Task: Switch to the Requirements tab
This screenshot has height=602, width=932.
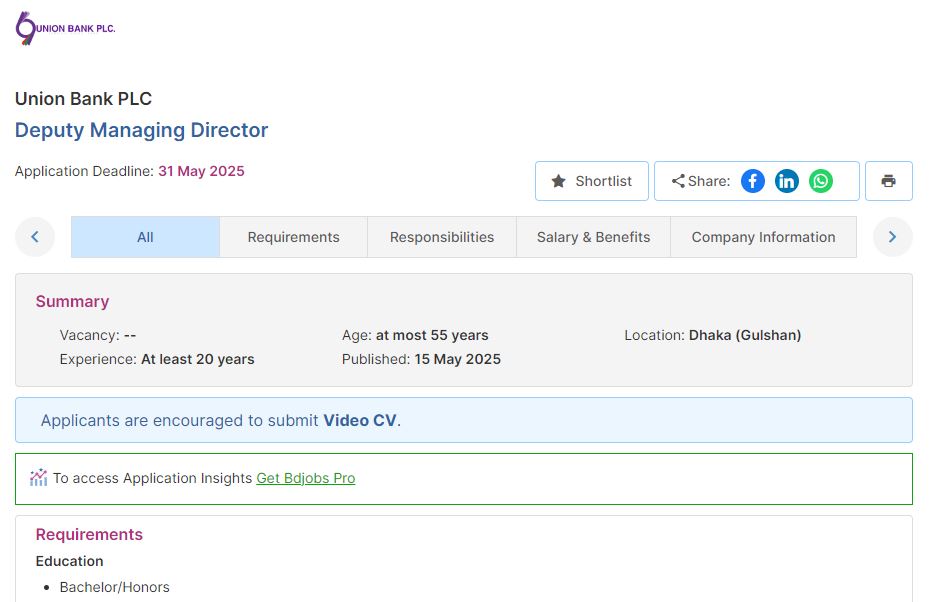Action: coord(293,237)
